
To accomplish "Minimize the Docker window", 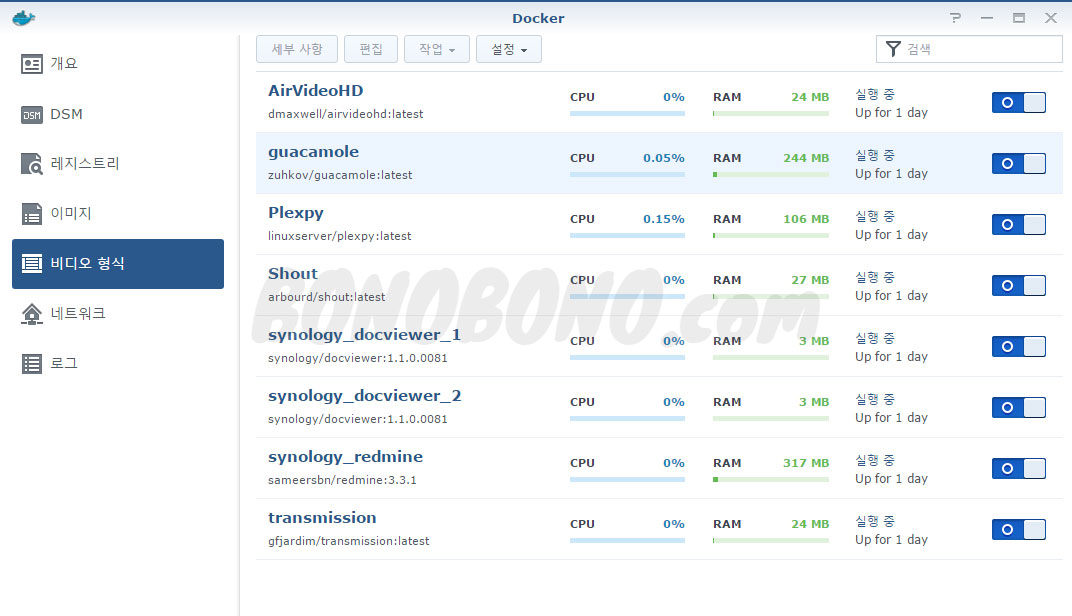I will tap(987, 18).
